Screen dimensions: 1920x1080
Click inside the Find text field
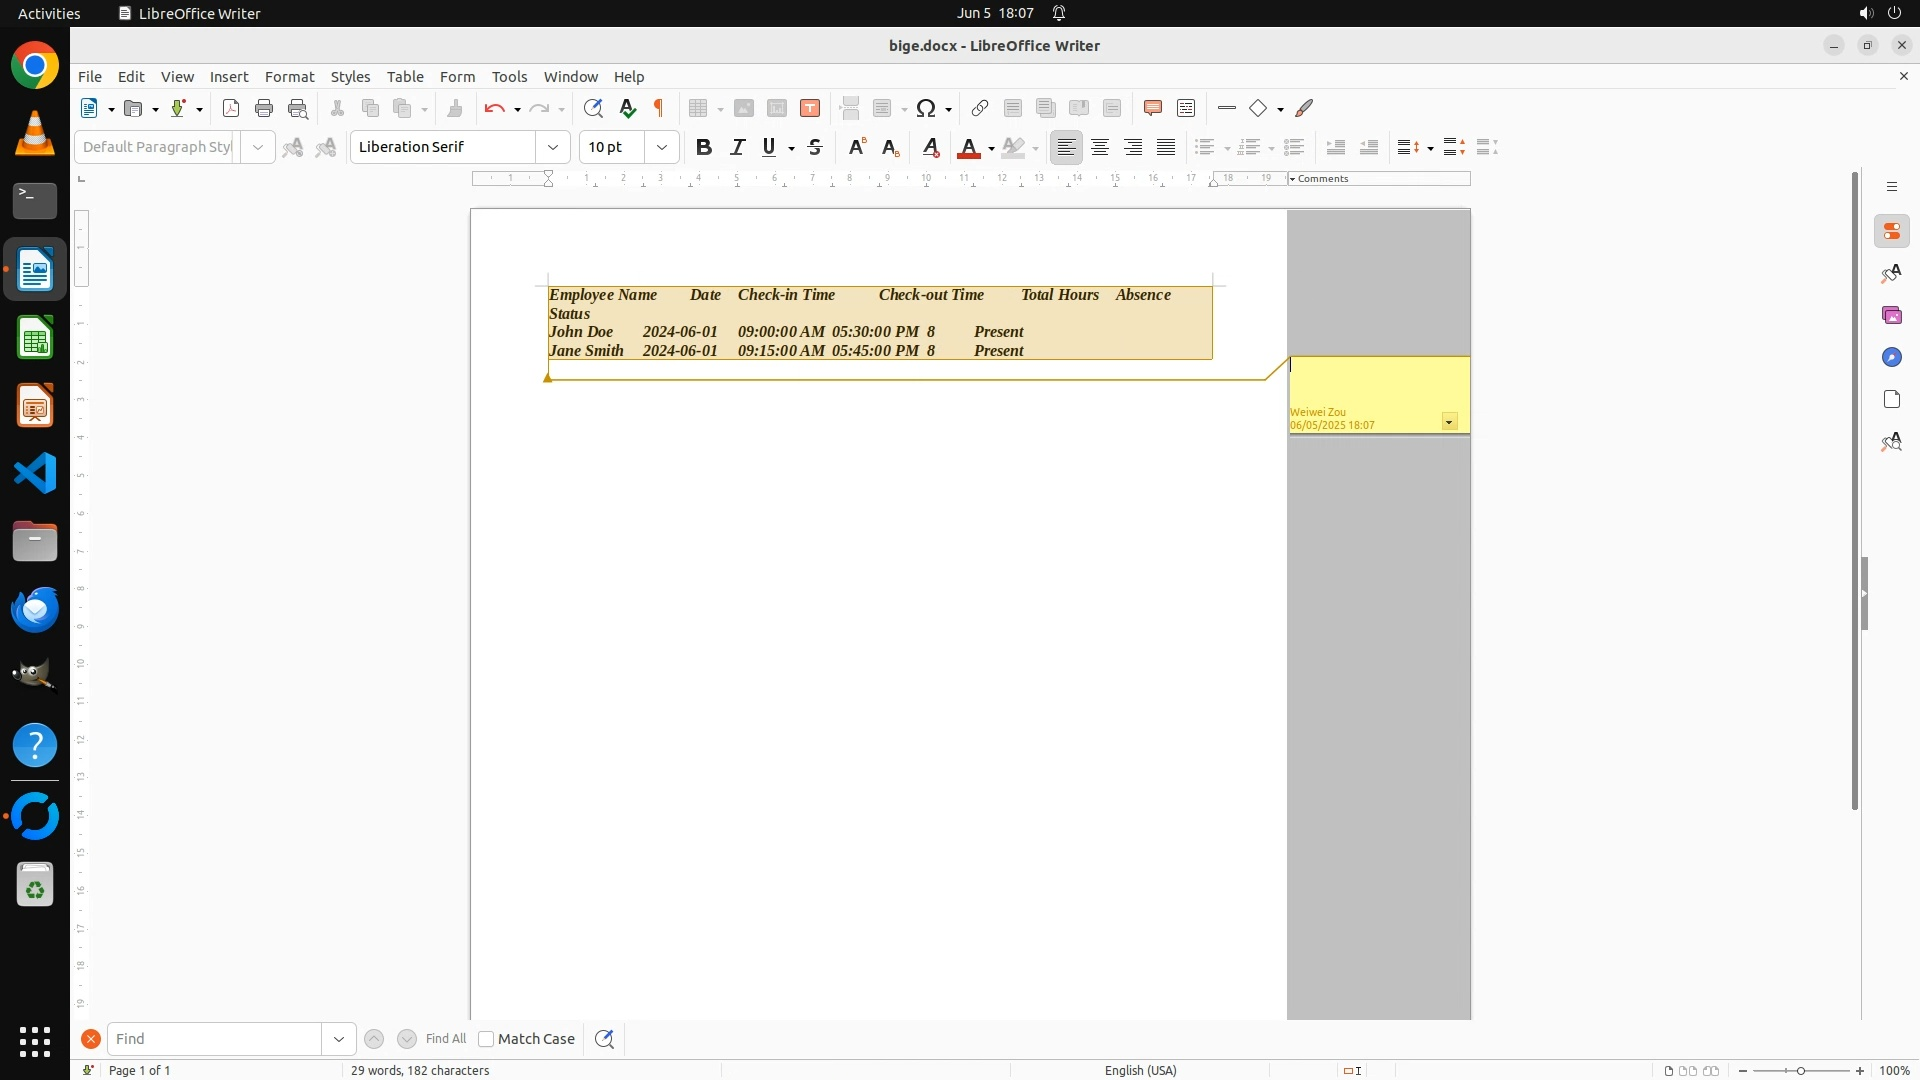coord(214,1039)
